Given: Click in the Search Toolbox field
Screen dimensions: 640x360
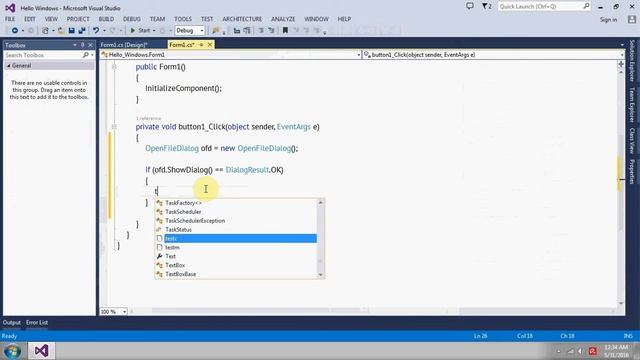Looking at the screenshot, I should (x=43, y=55).
